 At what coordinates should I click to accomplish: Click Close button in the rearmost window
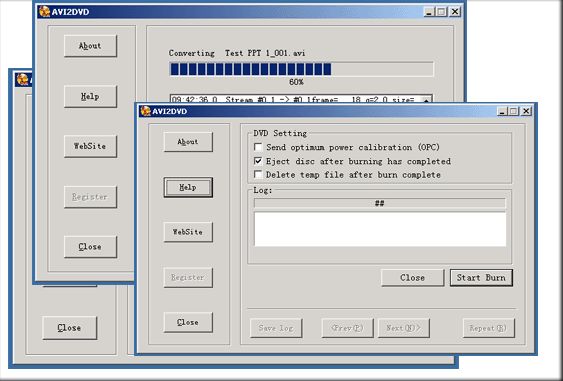pyautogui.click(x=70, y=327)
